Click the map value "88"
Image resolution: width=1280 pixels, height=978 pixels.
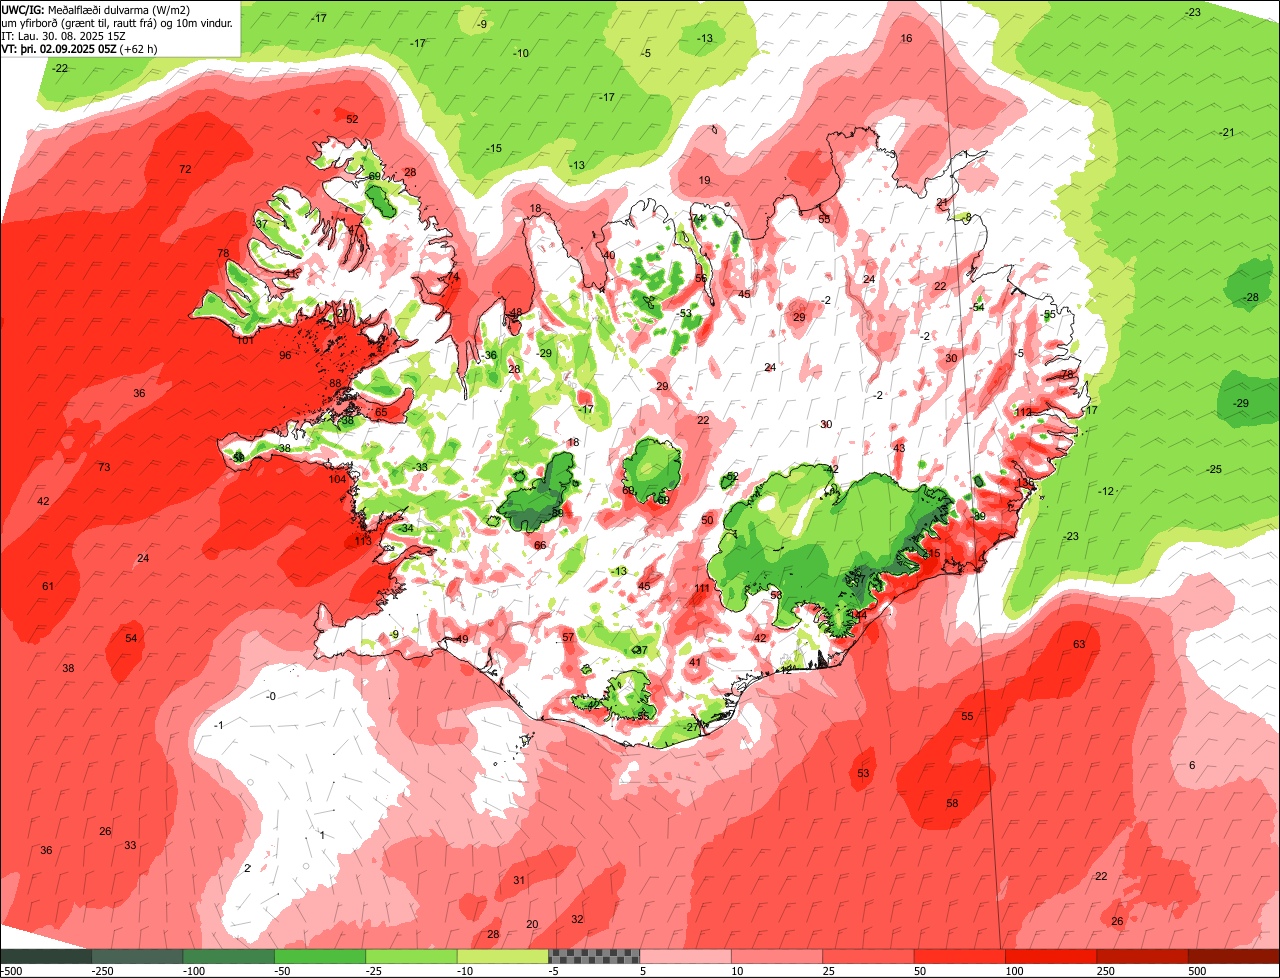coord(335,383)
